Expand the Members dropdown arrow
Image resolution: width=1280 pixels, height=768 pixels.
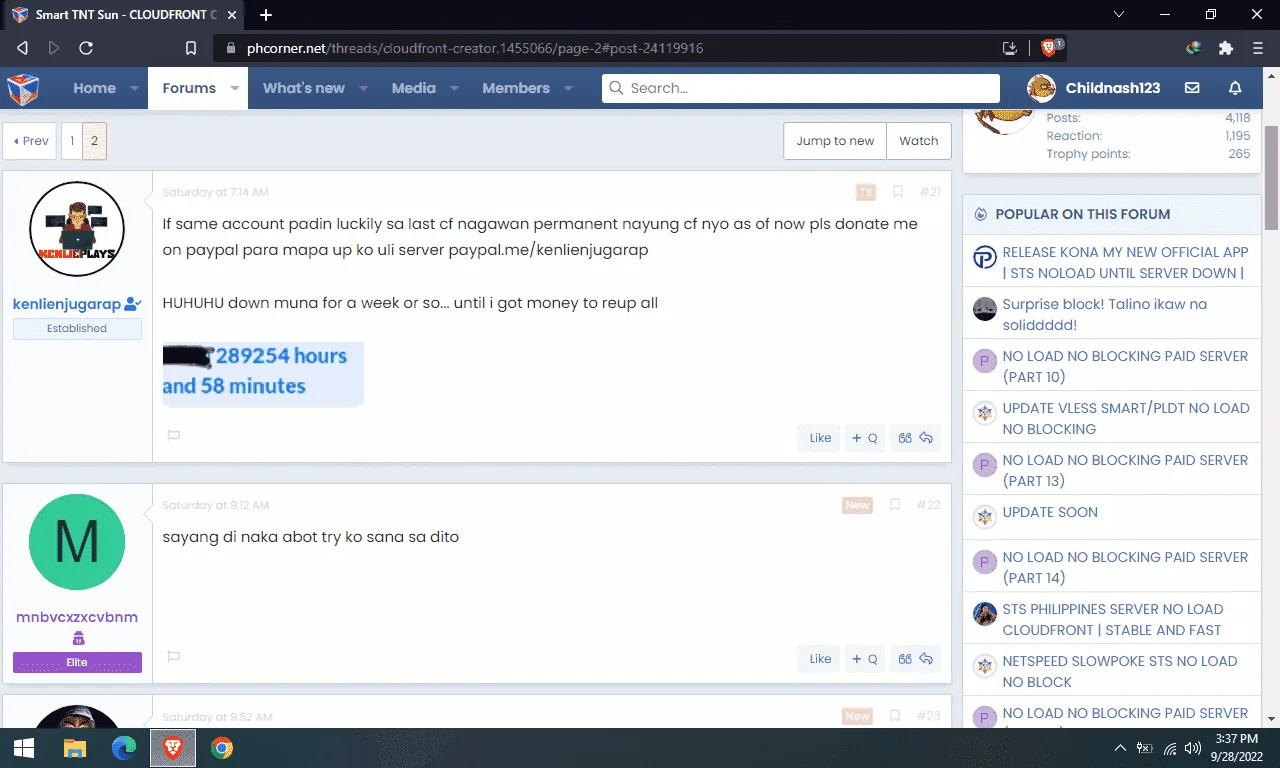(569, 88)
